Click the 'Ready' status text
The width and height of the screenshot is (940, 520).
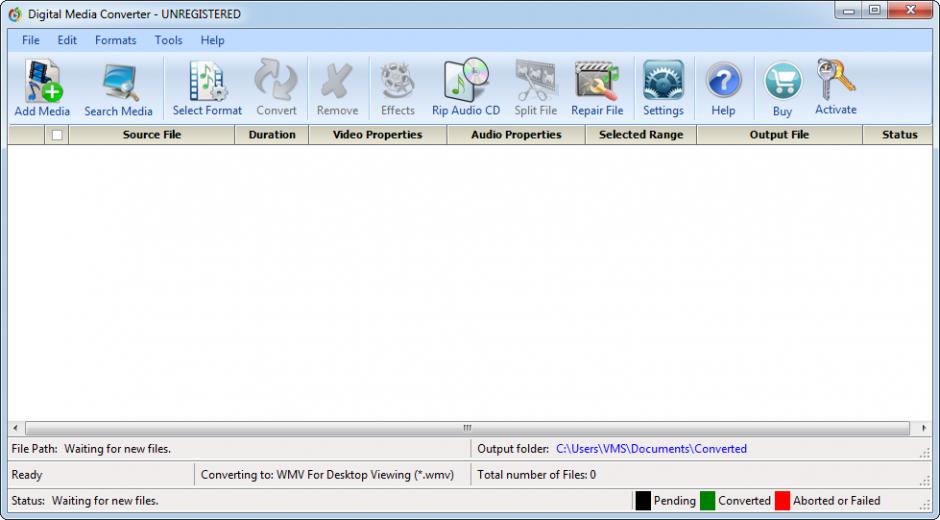(x=27, y=475)
